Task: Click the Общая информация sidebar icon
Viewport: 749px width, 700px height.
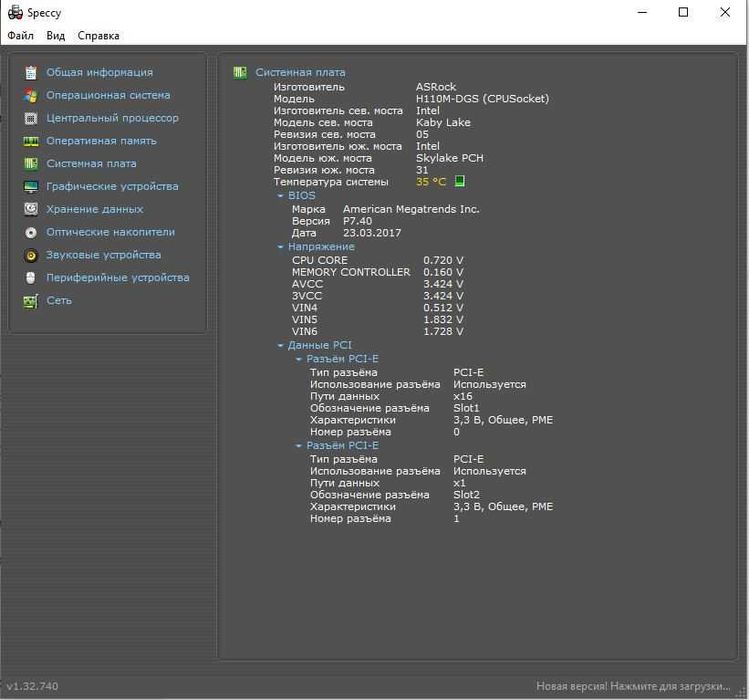Action: point(31,73)
